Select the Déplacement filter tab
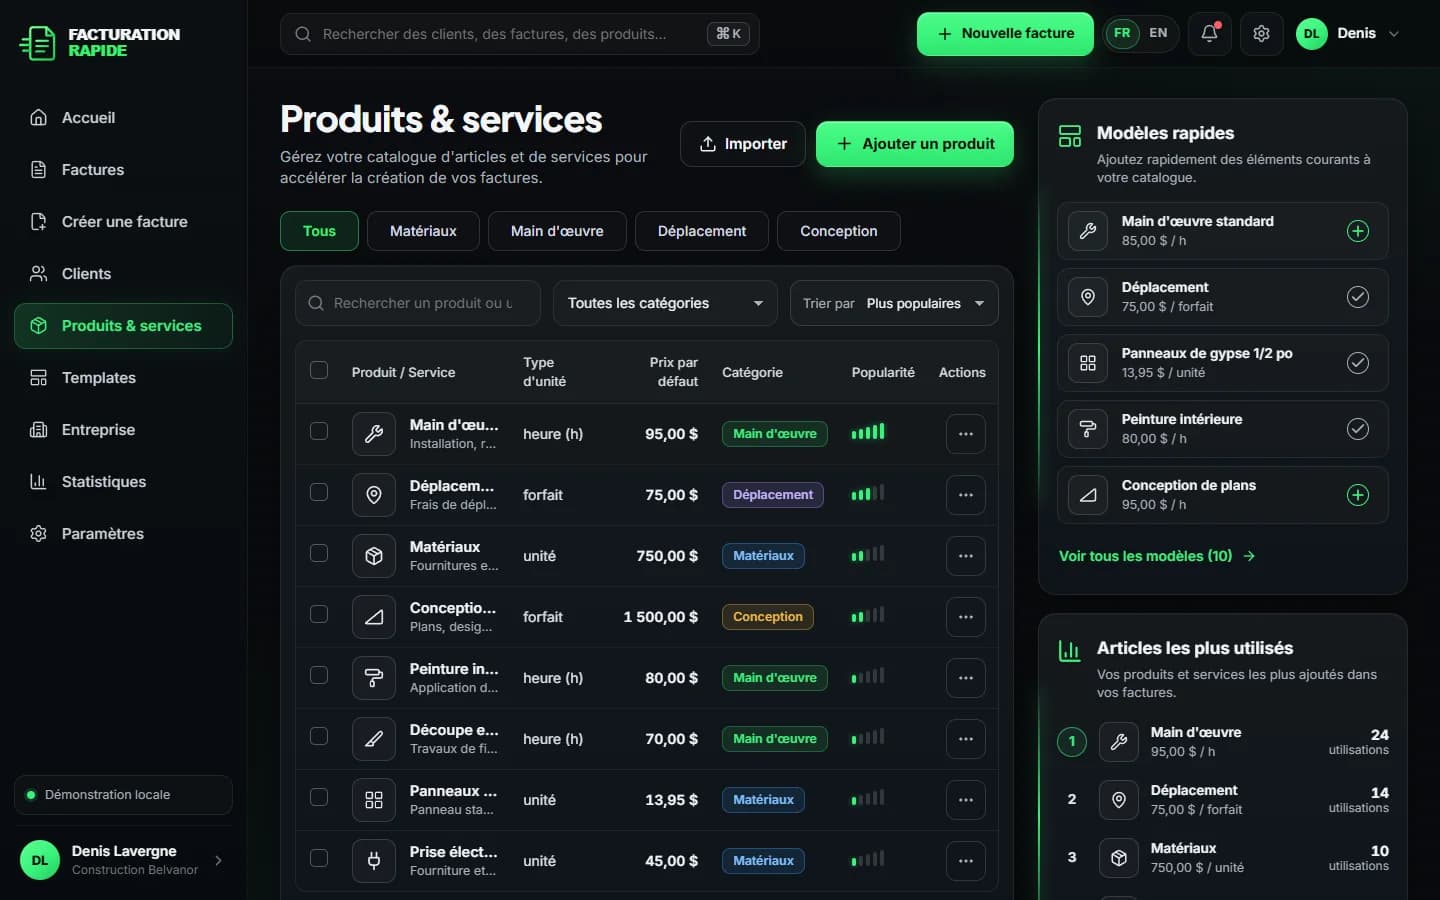 click(702, 231)
